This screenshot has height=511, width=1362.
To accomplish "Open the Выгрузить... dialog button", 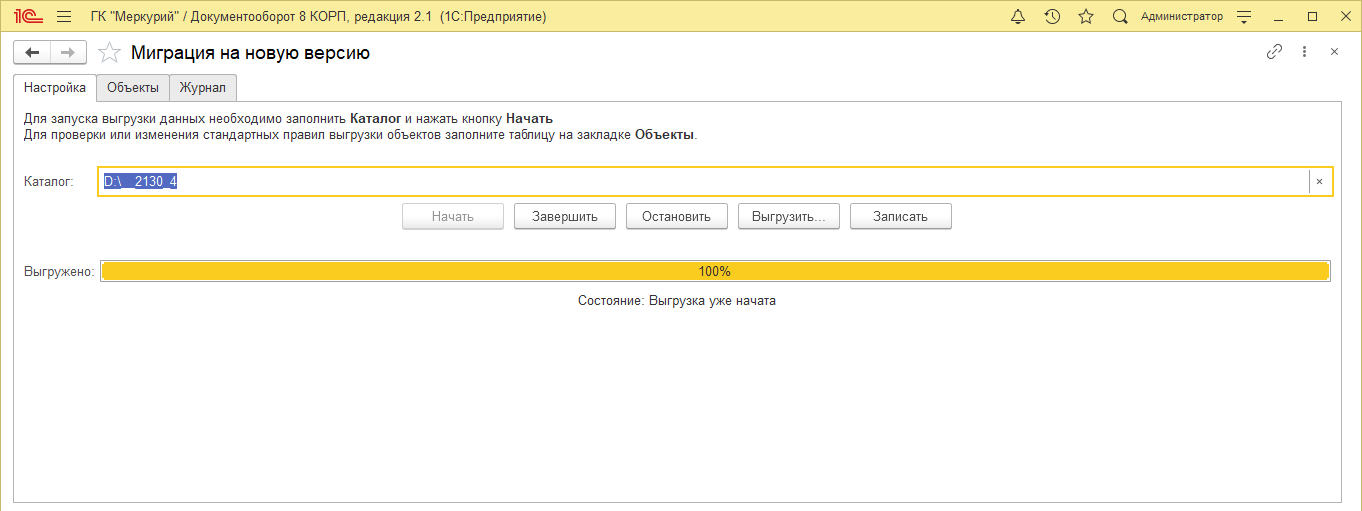I will [788, 217].
